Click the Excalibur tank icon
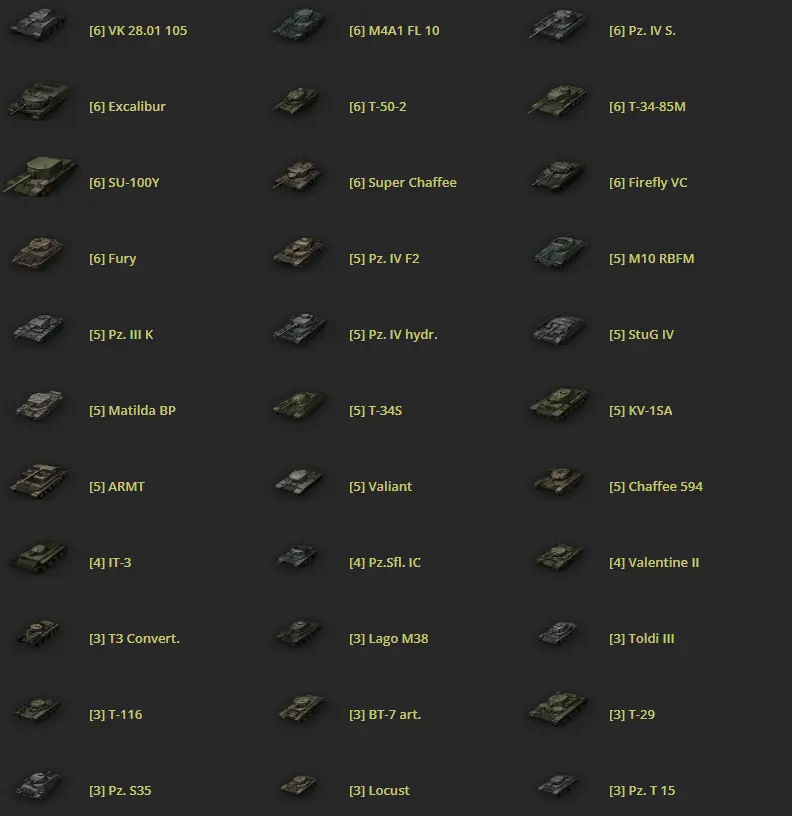This screenshot has height=816, width=792. pyautogui.click(x=38, y=100)
